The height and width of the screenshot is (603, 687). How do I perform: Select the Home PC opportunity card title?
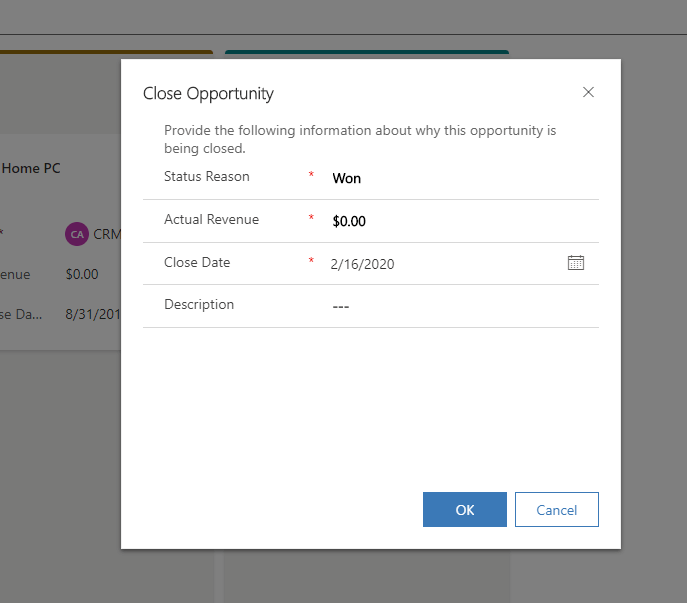click(31, 169)
